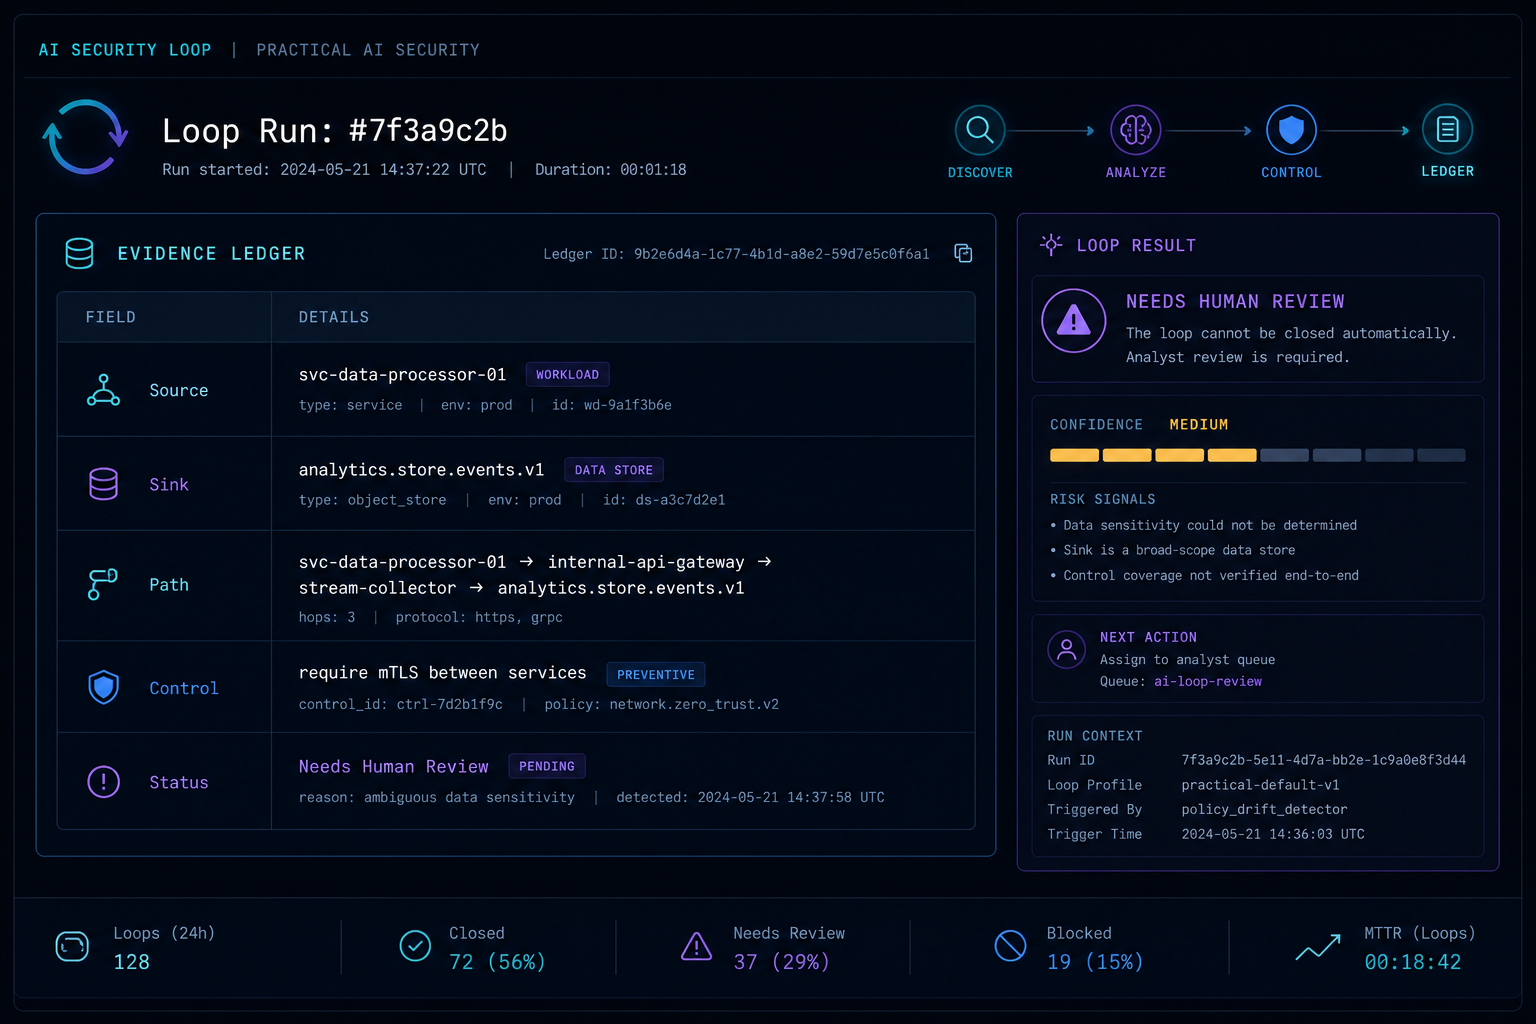This screenshot has height=1024, width=1536.
Task: Click the FIELD column header
Action: [x=110, y=317]
